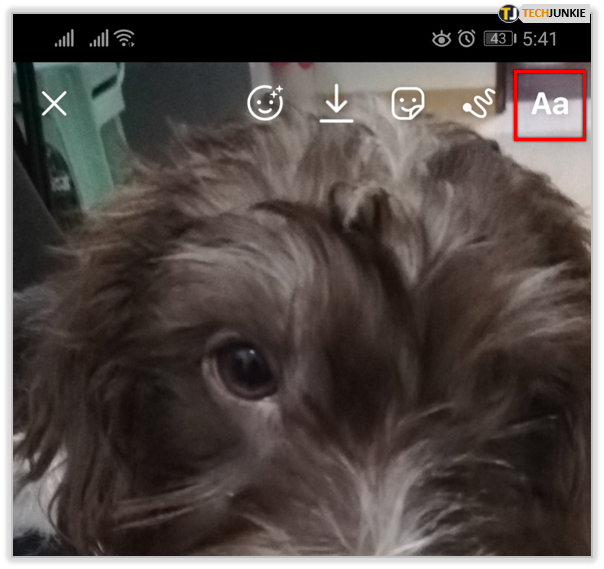Tap the empty black status bar center
Image resolution: width=604 pixels, height=569 pixels.
[280, 39]
